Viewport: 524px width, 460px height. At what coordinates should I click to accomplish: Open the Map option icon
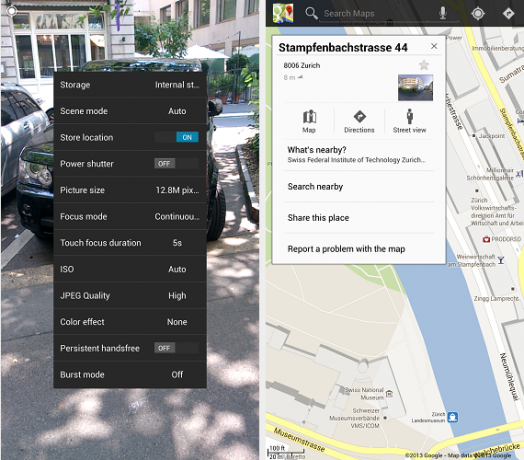pyautogui.click(x=309, y=121)
